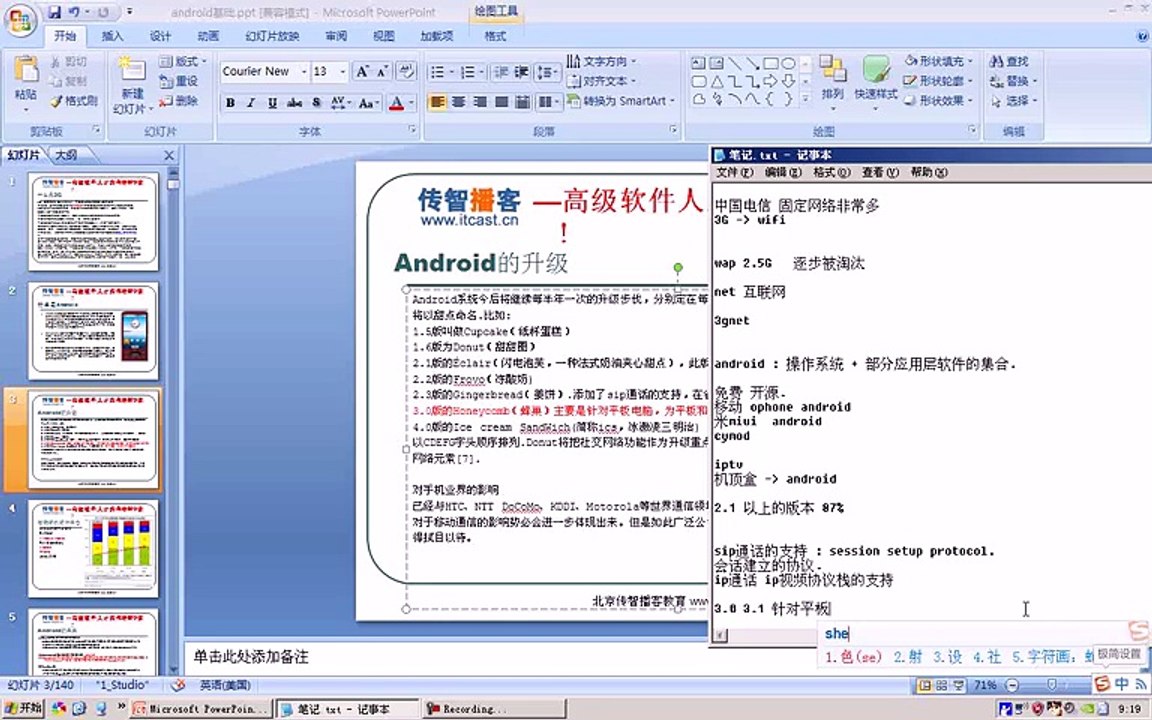Image resolution: width=1152 pixels, height=720 pixels.
Task: Open Shape Outline (形状轮廓) color menu
Action: 938,81
